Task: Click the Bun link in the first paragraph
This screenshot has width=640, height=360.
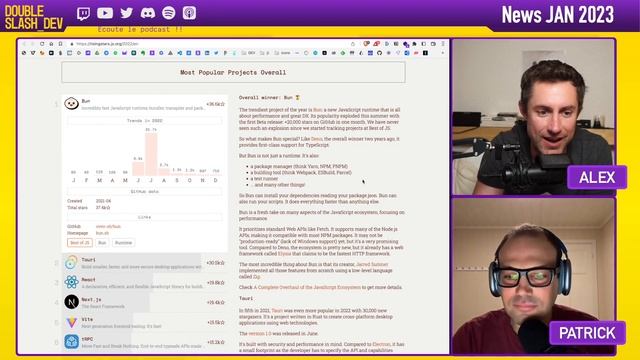Action: pos(318,110)
